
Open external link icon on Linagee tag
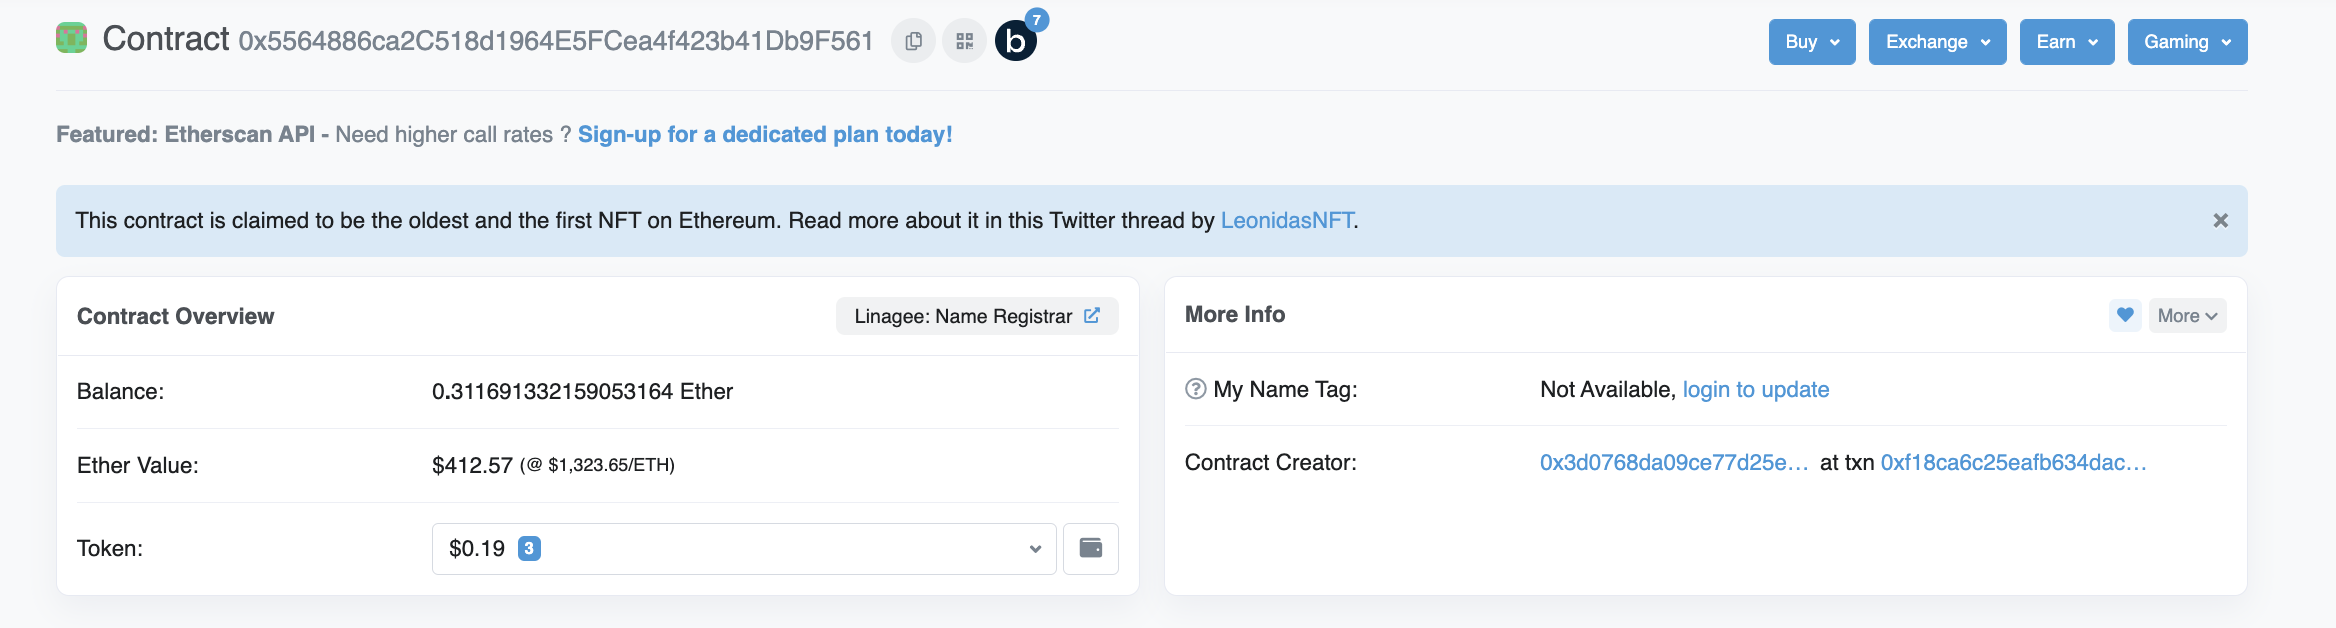(1092, 316)
